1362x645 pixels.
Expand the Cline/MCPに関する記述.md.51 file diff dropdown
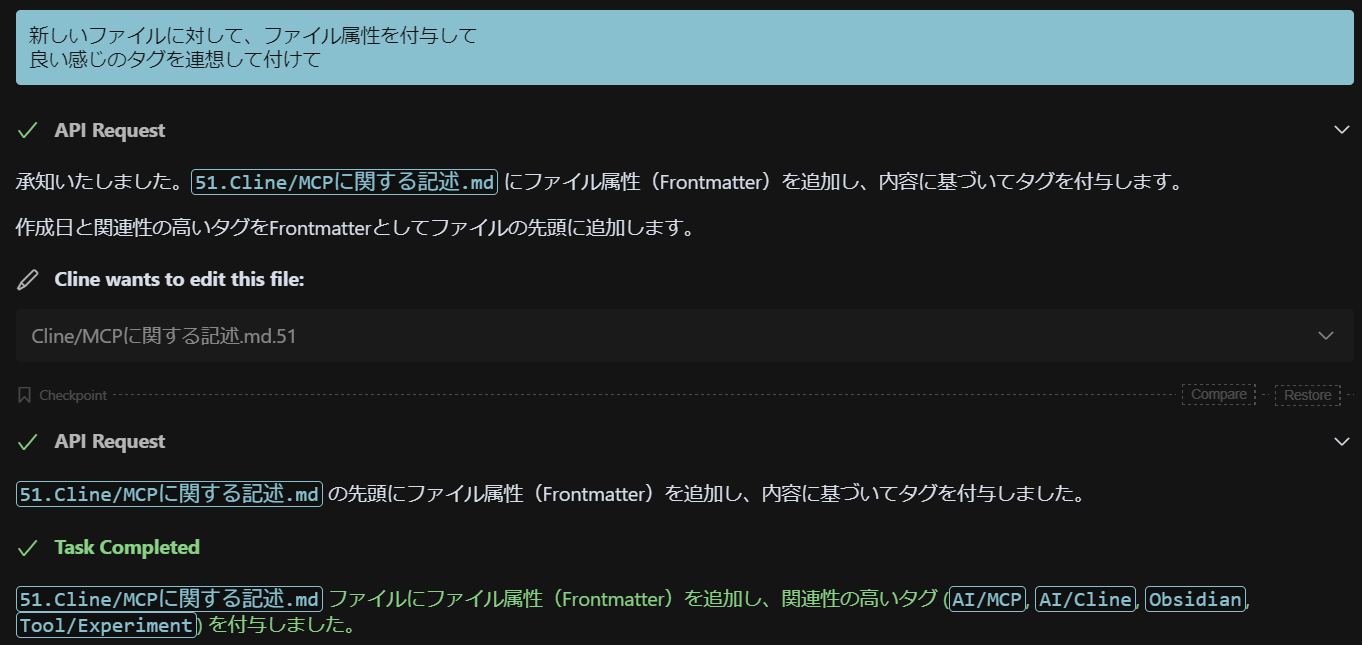(1326, 335)
